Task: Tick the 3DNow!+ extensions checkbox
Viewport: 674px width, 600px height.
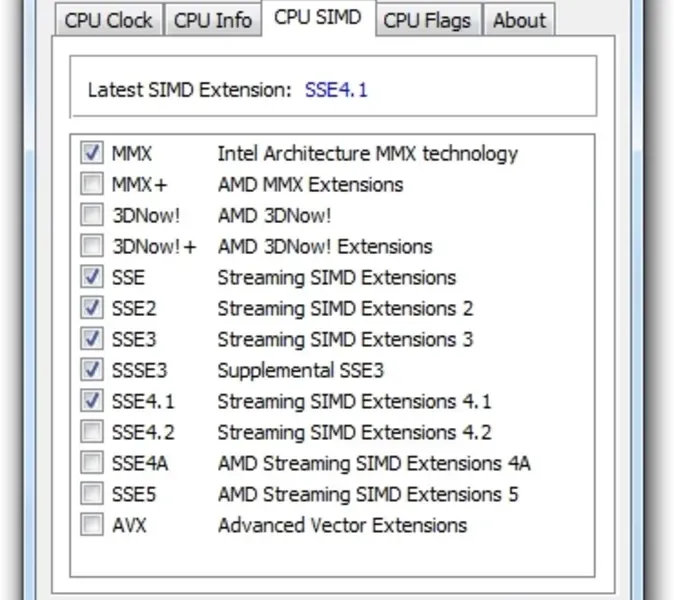Action: tap(92, 246)
